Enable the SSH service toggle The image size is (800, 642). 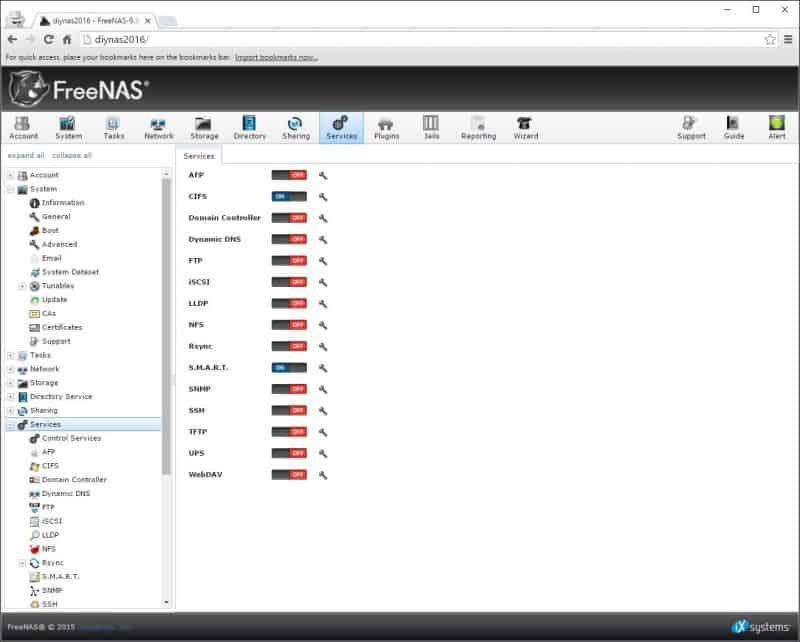pyautogui.click(x=289, y=411)
